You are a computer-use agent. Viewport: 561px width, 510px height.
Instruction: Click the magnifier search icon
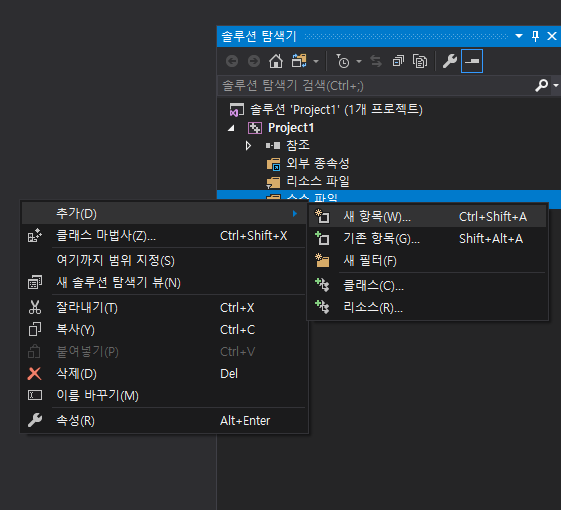pyautogui.click(x=541, y=86)
